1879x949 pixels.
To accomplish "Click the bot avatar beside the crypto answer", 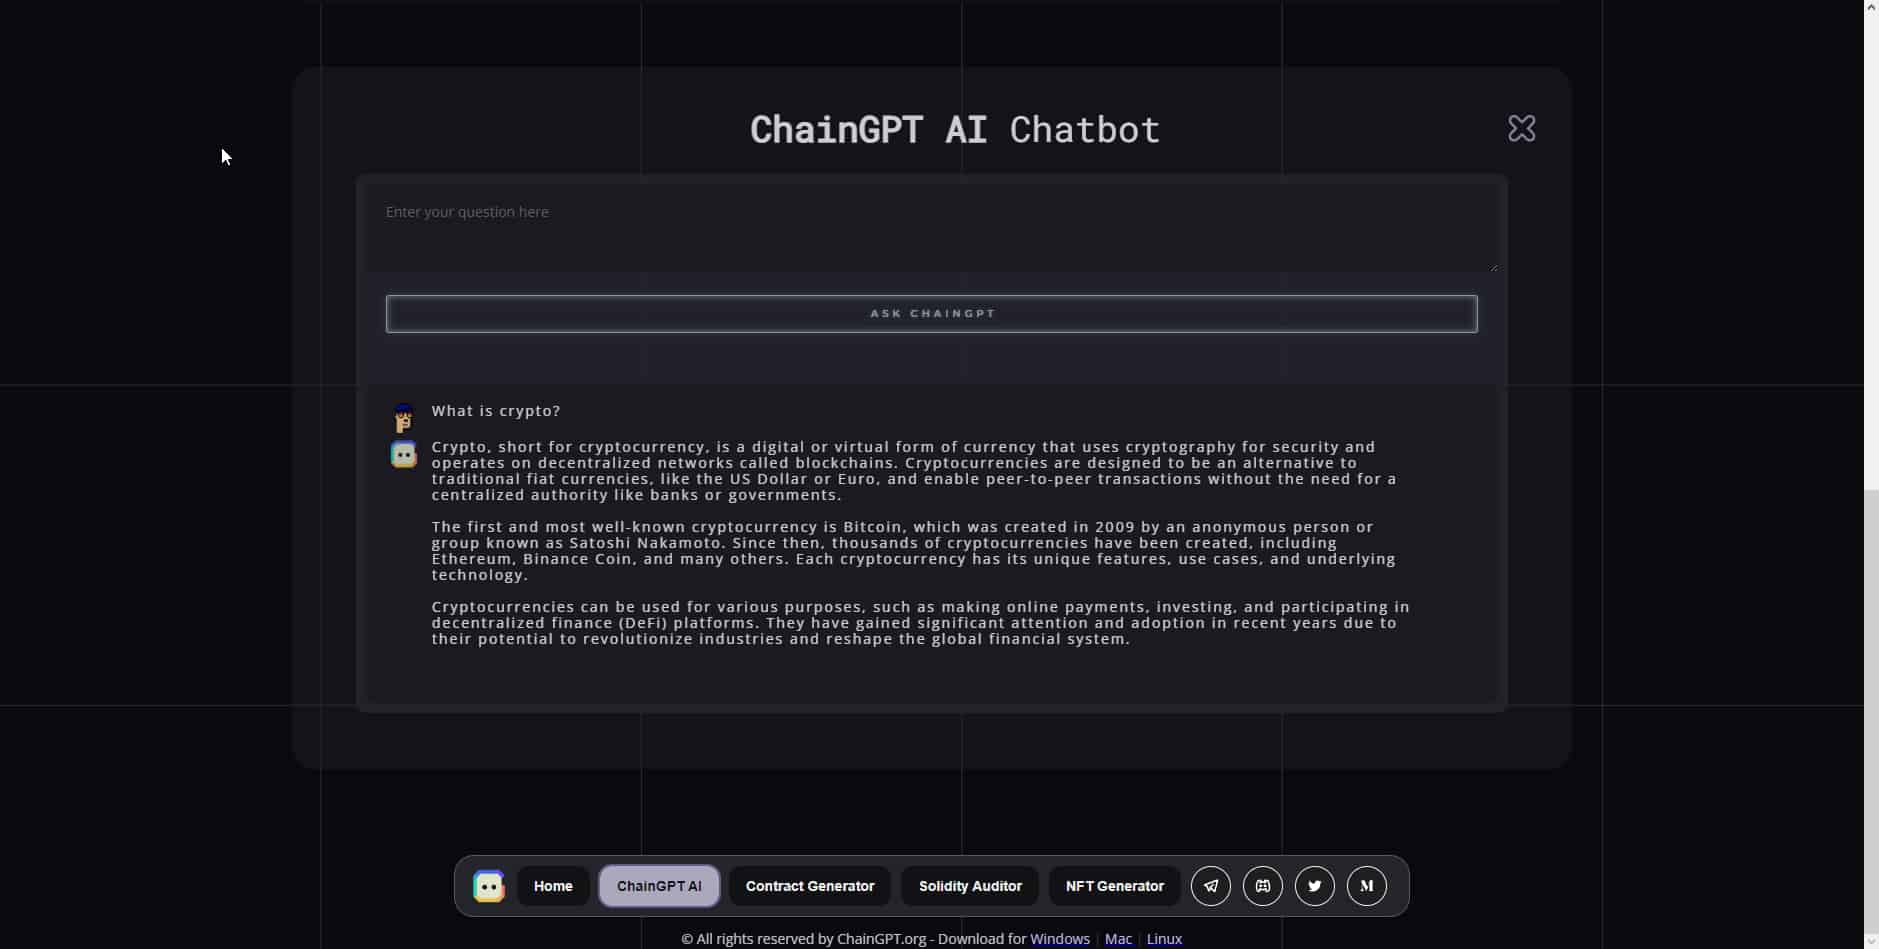I will 403,454.
